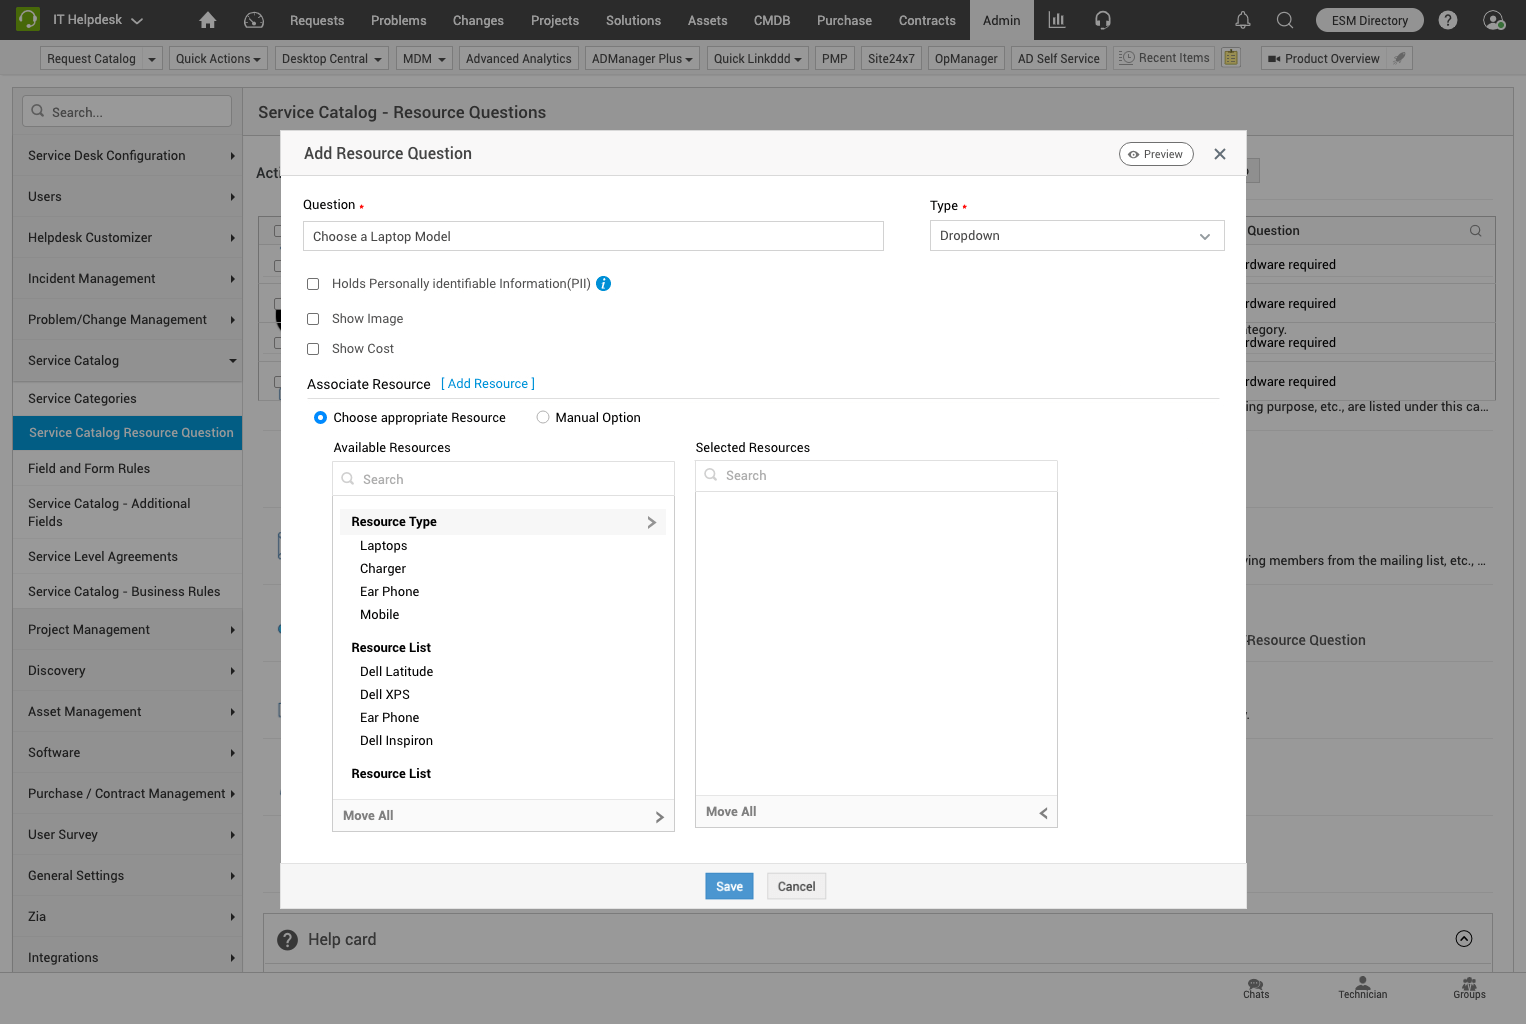
Task: Collapse the Help card section
Action: click(1464, 939)
